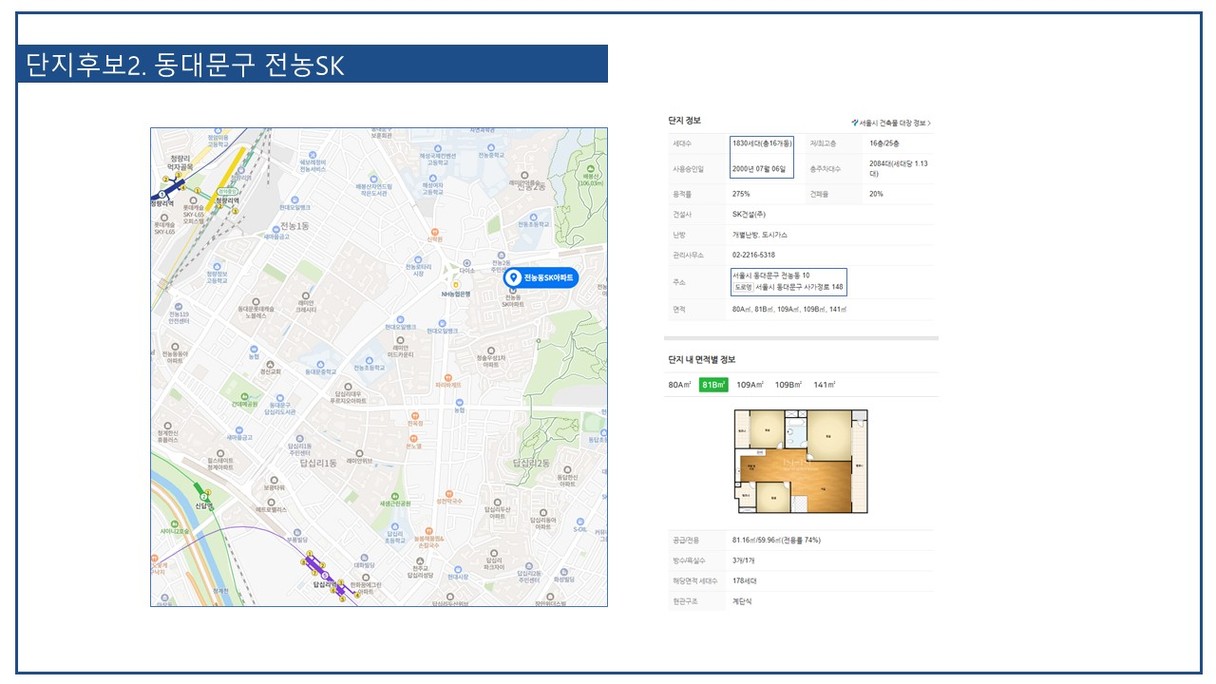Image resolution: width=1216 pixels, height=684 pixels.
Task: Click the 관리사무소 row label
Action: (x=687, y=255)
